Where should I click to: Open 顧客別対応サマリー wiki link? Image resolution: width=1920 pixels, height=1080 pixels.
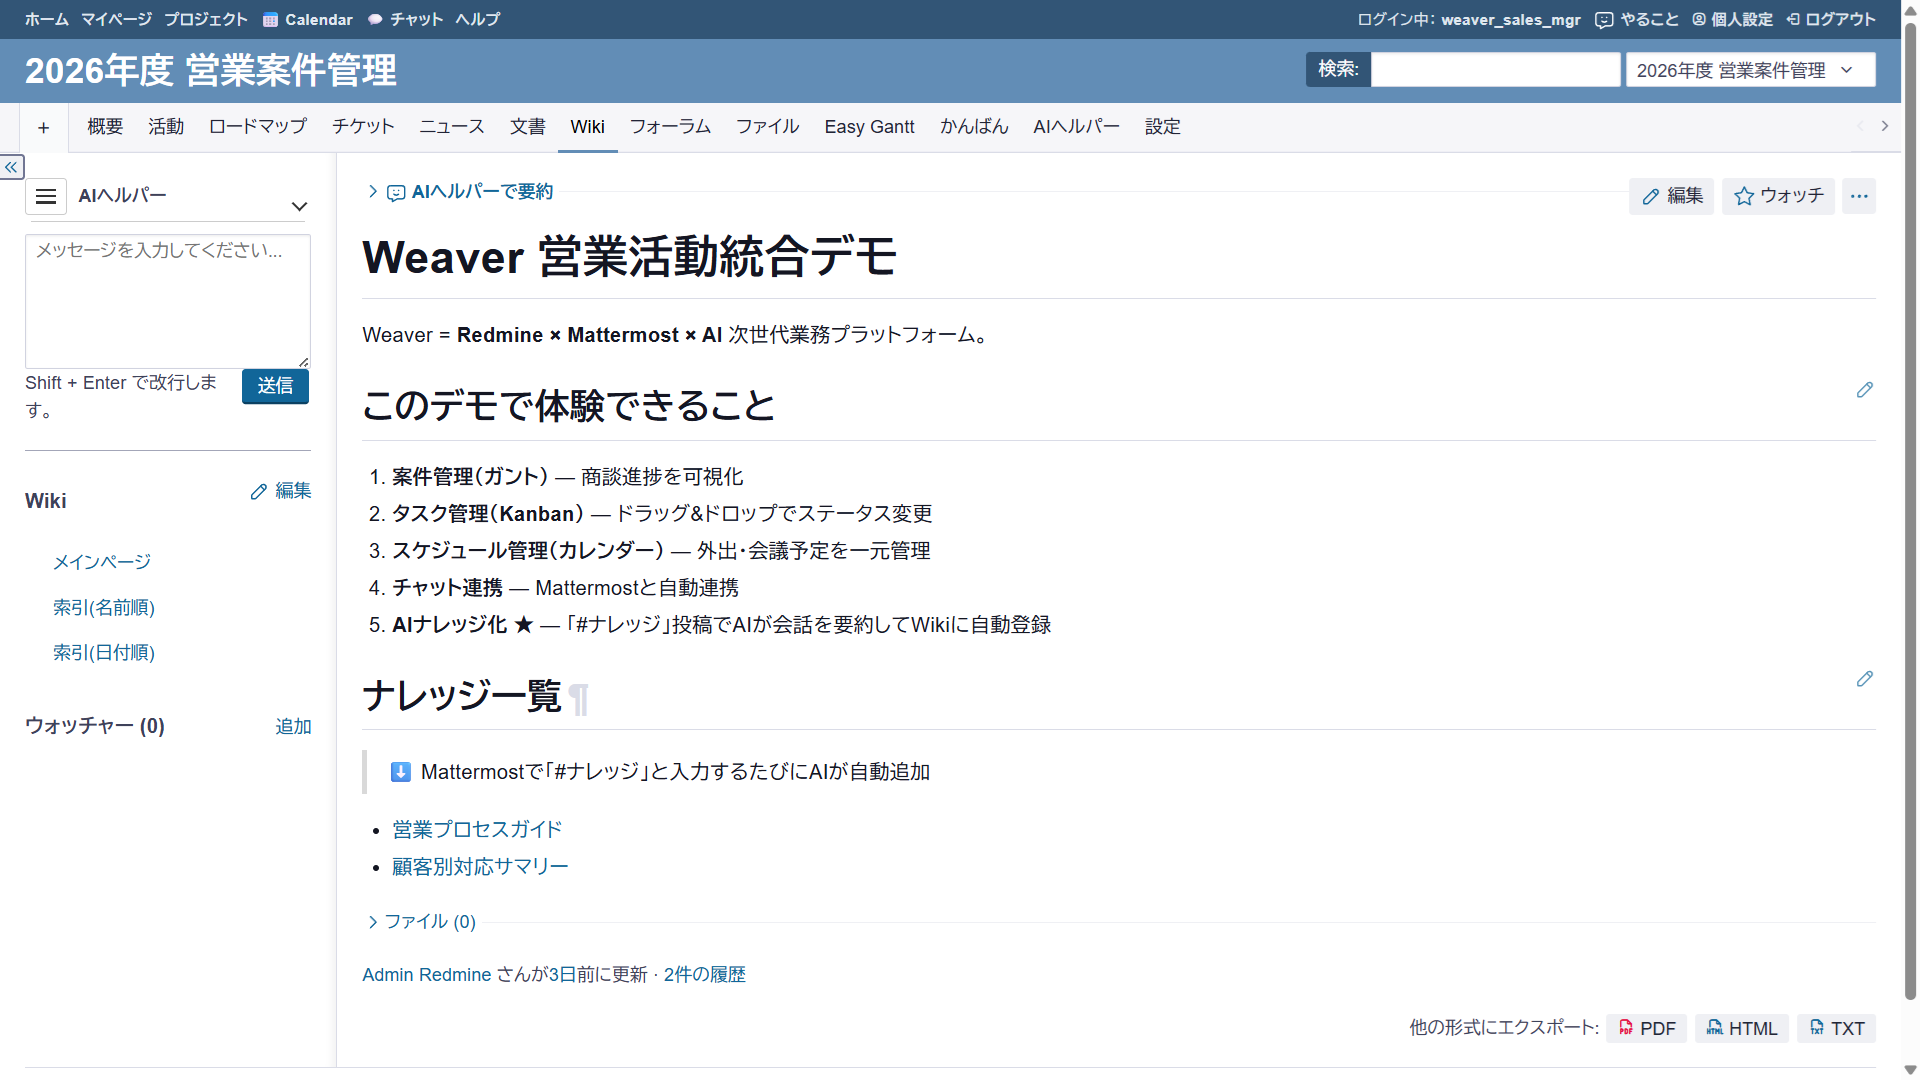click(480, 866)
